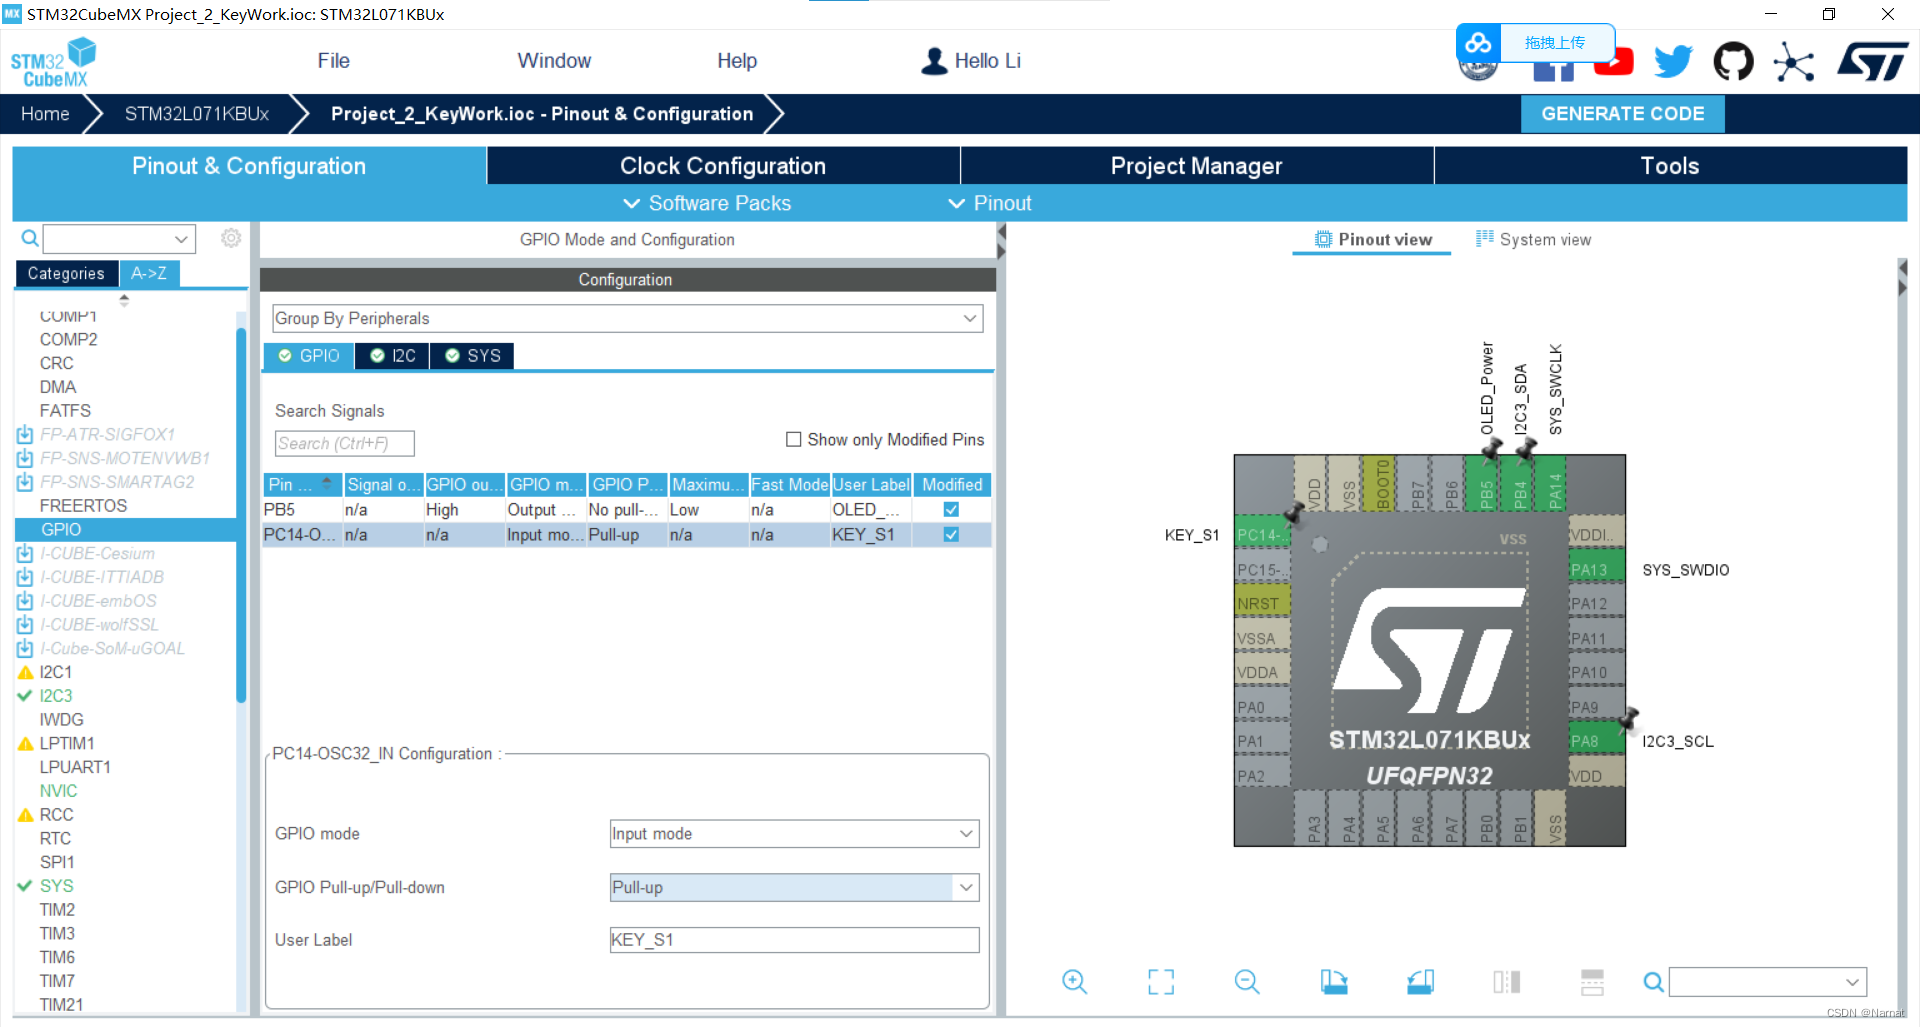The width and height of the screenshot is (1920, 1027).
Task: Go to the Home breadcrumb
Action: [x=45, y=114]
